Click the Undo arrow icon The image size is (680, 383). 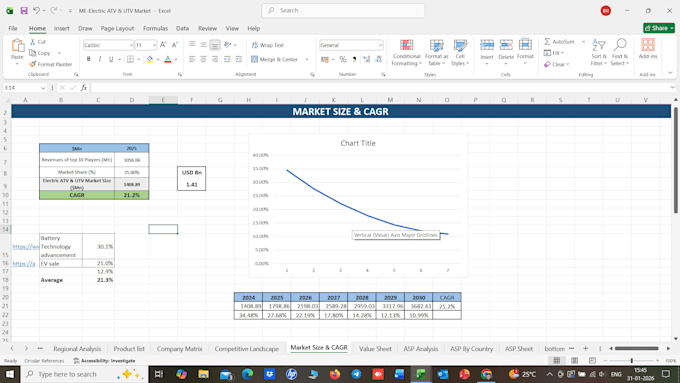coord(36,10)
